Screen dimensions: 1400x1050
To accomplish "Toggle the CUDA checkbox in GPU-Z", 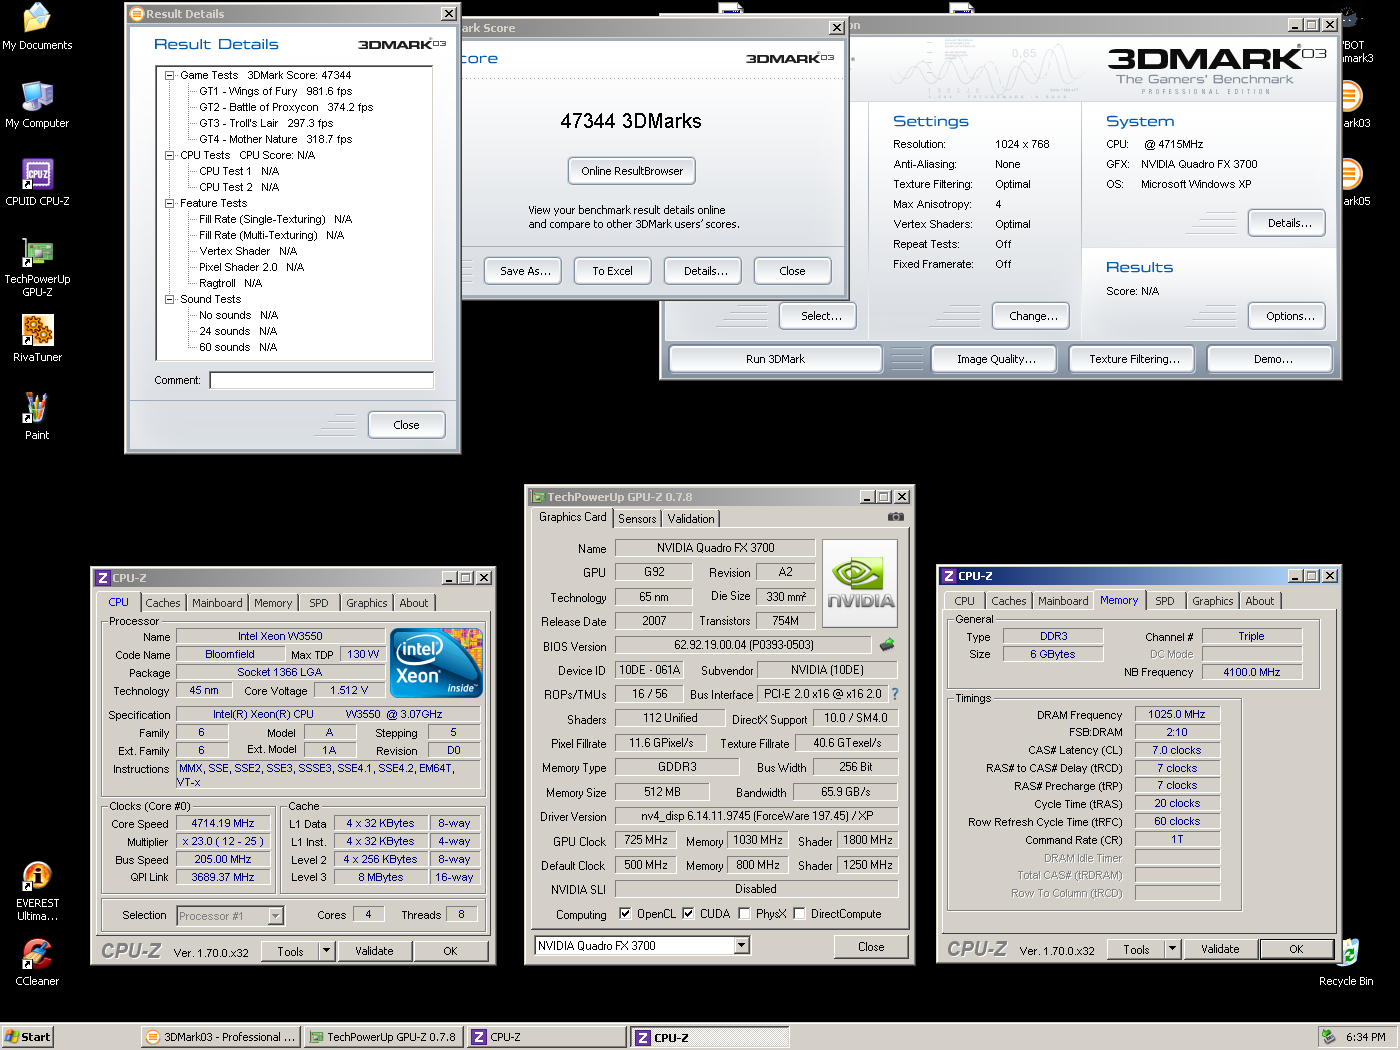I will point(688,914).
